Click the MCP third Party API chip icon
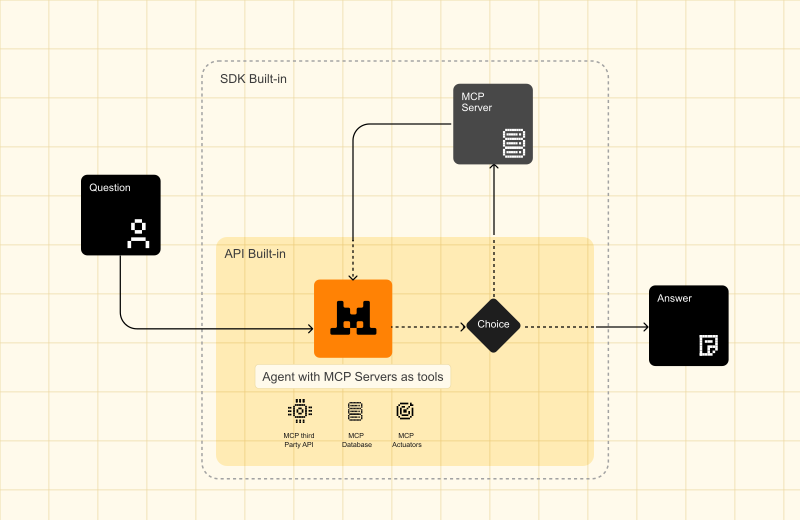Viewport: 800px width, 520px height. tap(298, 411)
